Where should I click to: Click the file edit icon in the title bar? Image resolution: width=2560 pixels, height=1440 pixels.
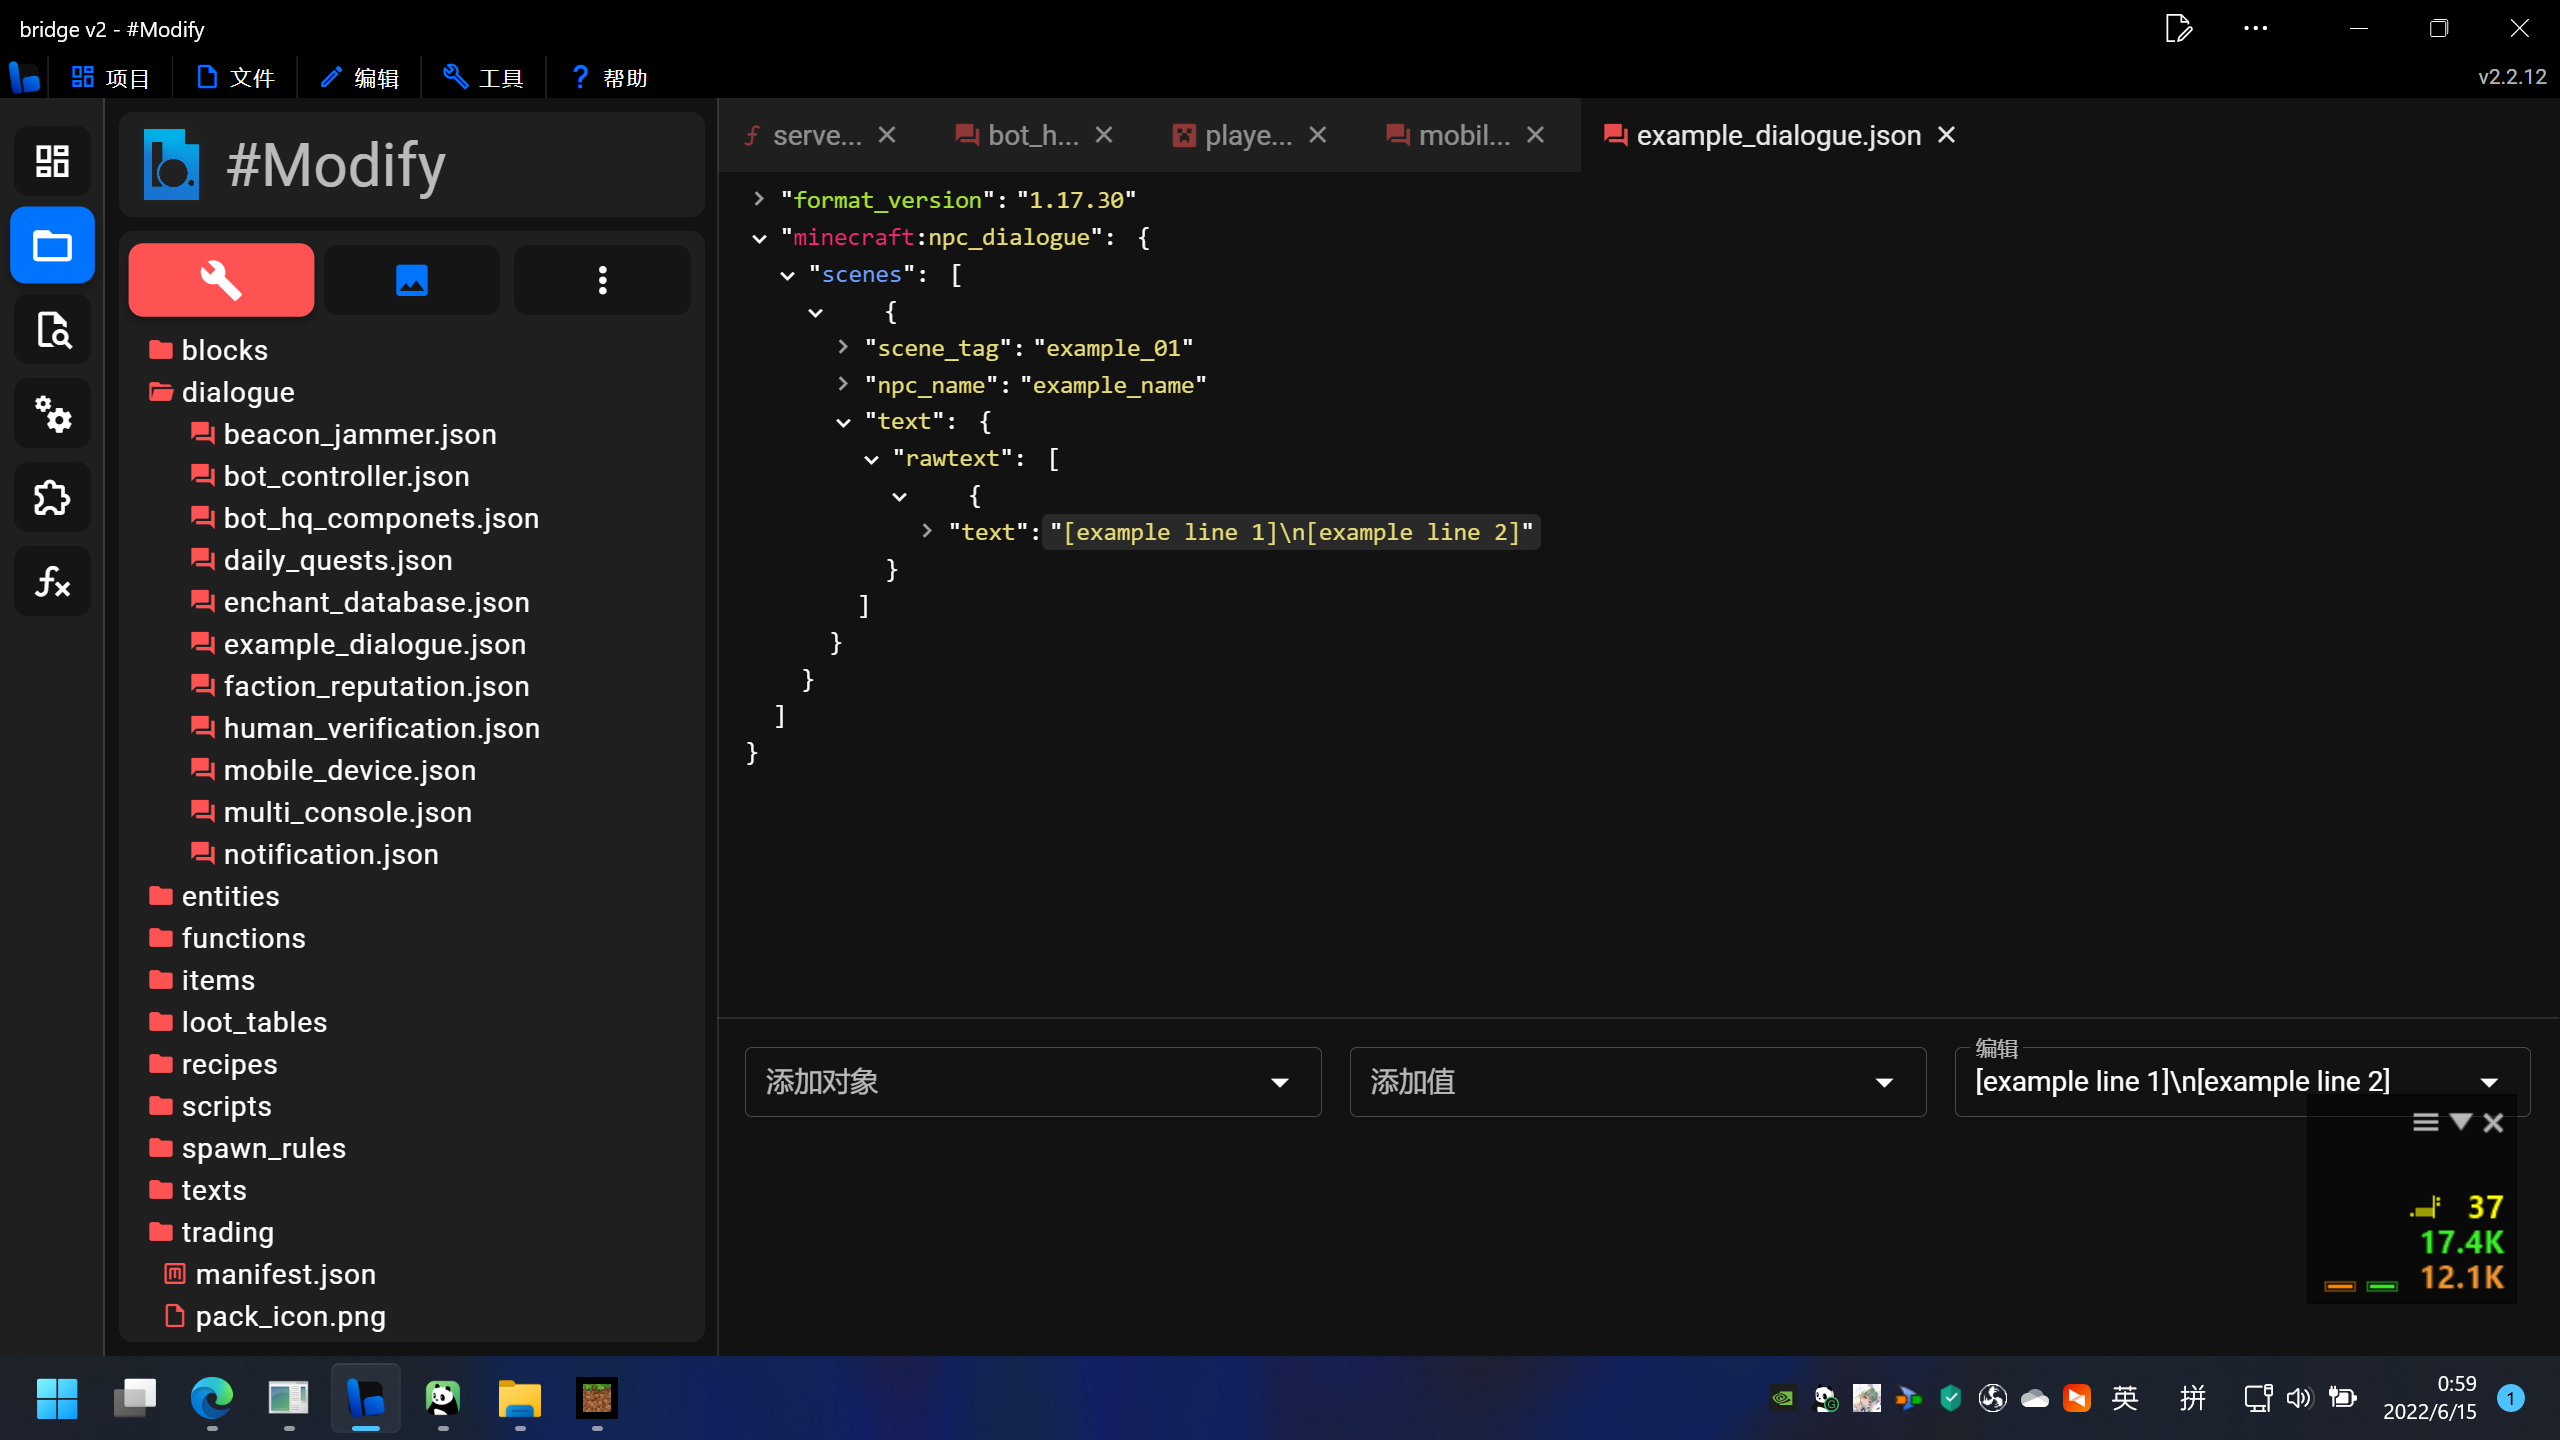pos(2180,27)
